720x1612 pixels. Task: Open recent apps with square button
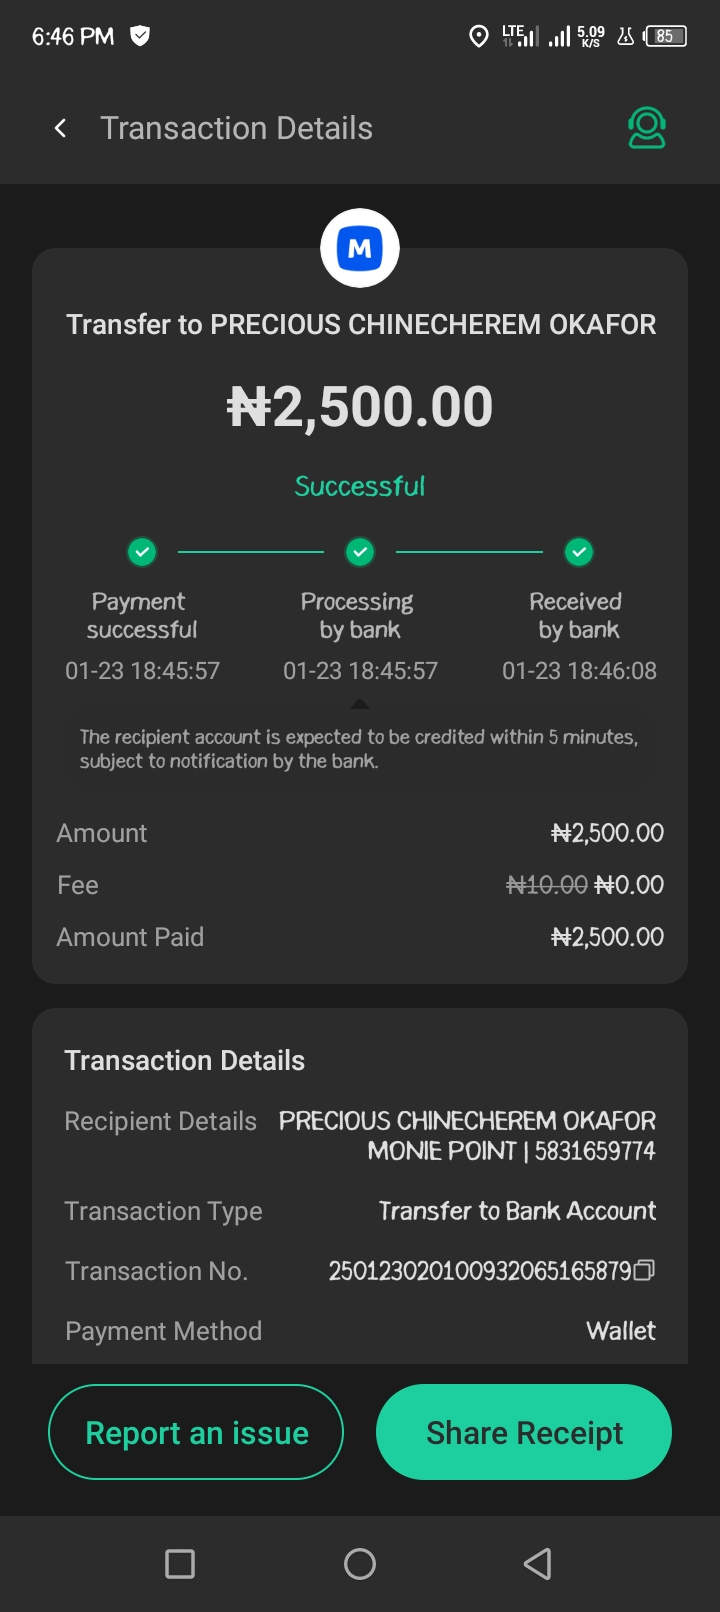tap(180, 1564)
